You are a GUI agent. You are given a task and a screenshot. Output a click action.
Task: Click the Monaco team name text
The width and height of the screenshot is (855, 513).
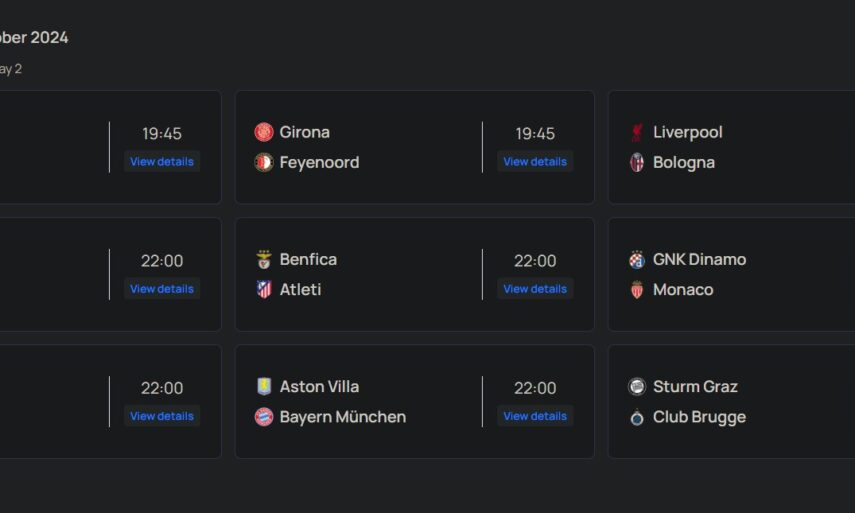(683, 290)
